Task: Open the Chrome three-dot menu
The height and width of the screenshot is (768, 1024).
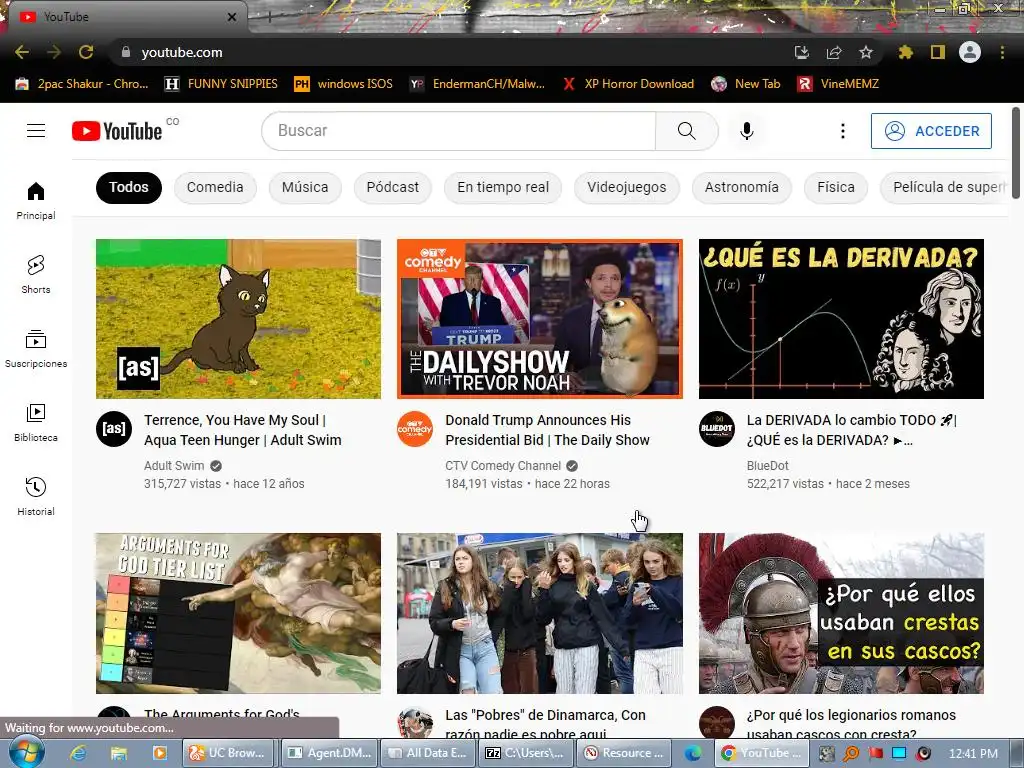Action: tap(1002, 52)
